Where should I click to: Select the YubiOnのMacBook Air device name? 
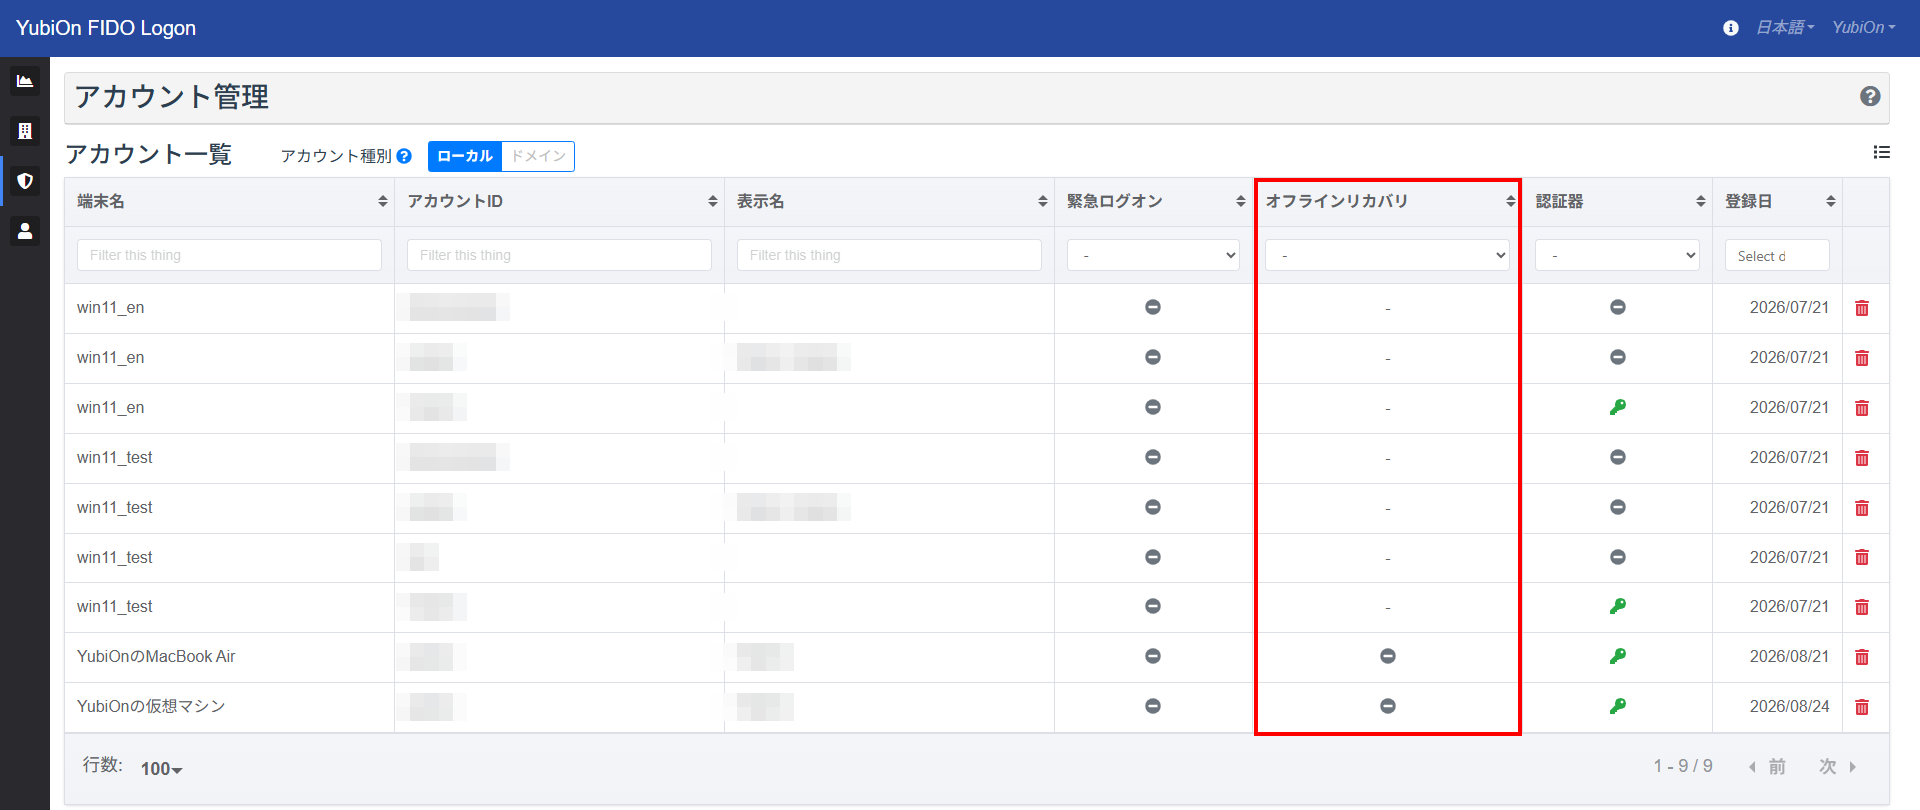tap(156, 657)
